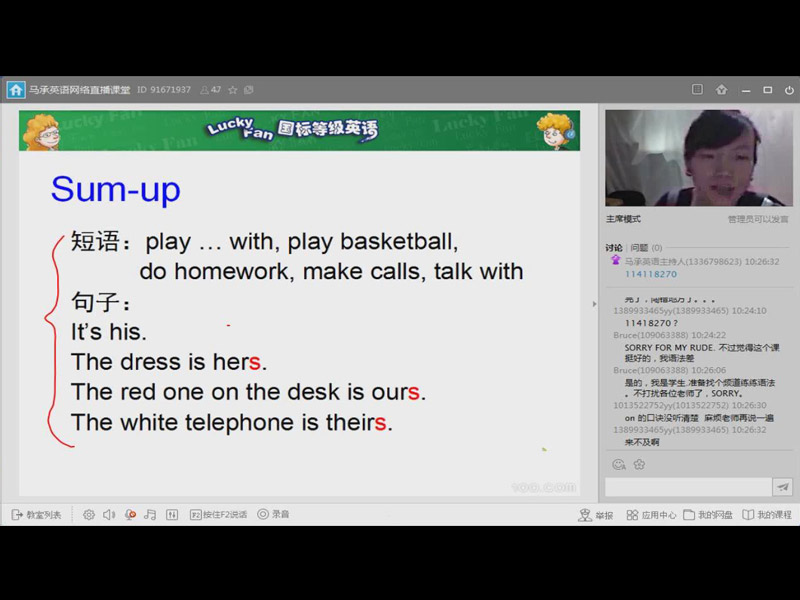Click the home icon in the title bar

(16, 90)
